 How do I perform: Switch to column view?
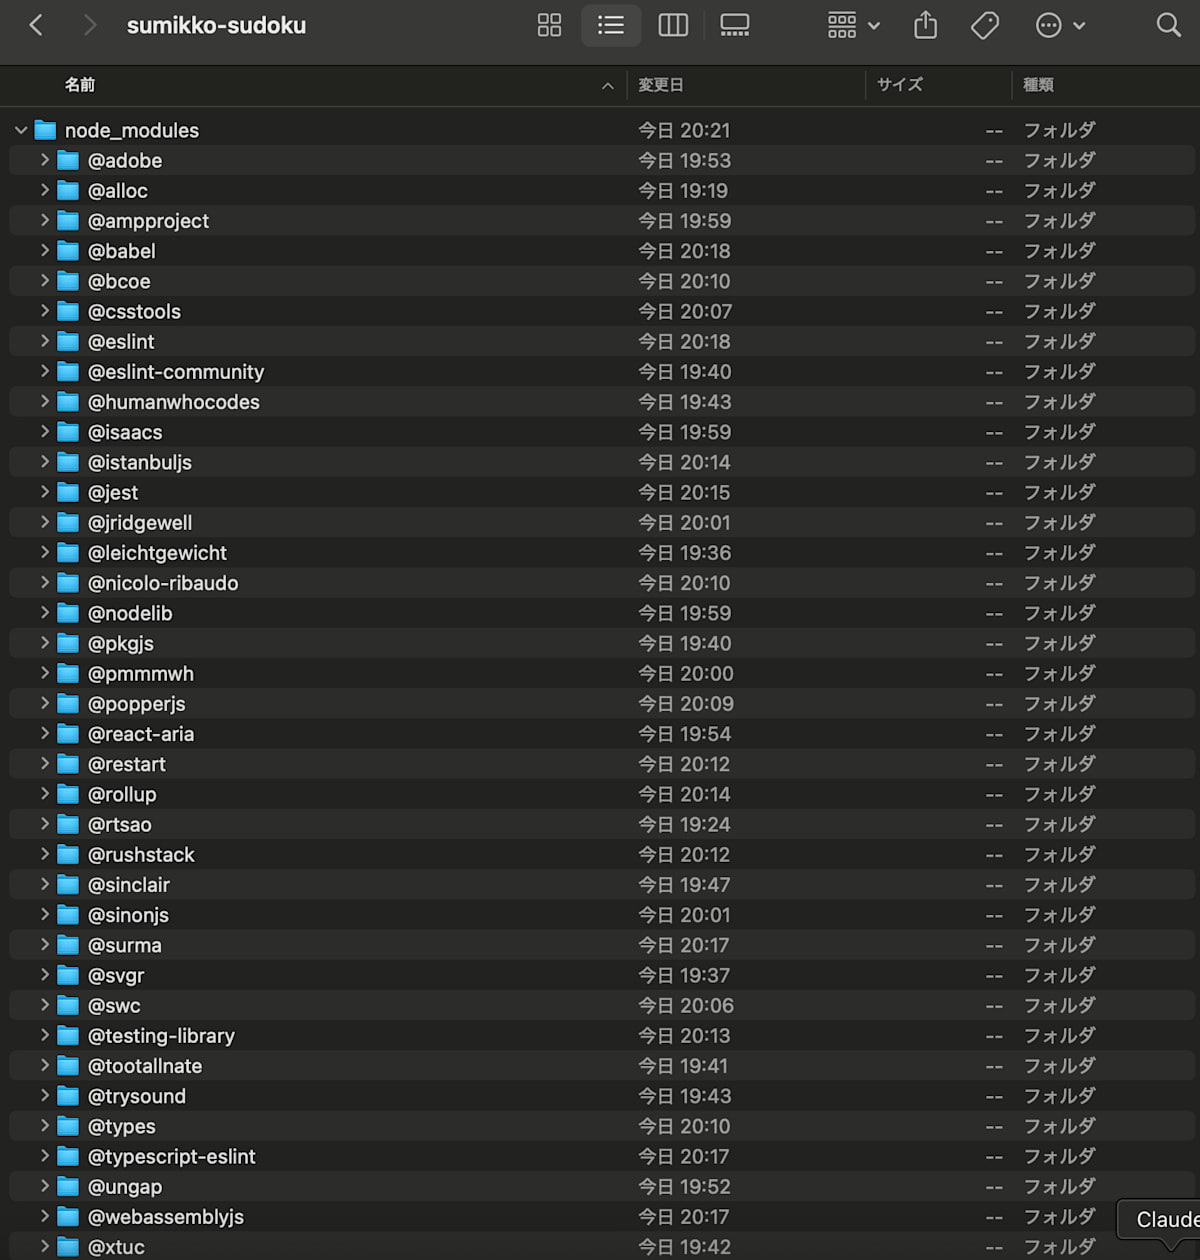[x=673, y=25]
